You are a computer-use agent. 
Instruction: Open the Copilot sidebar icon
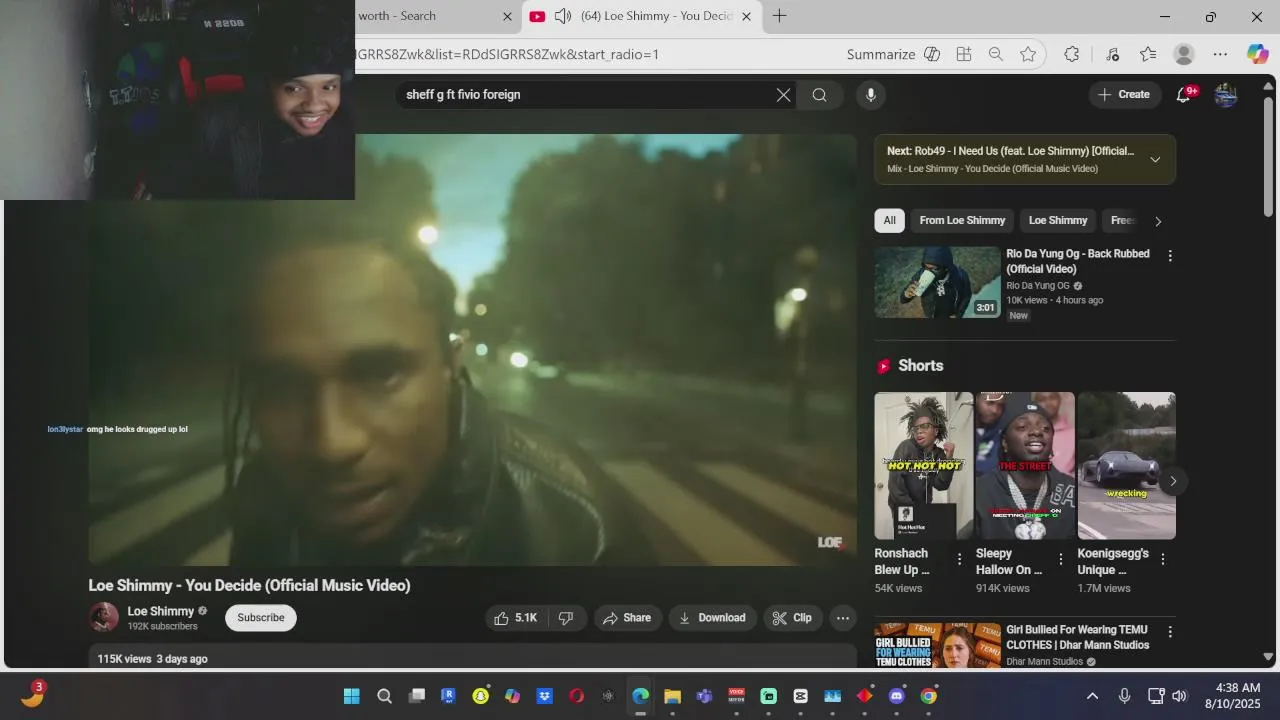[1257, 54]
